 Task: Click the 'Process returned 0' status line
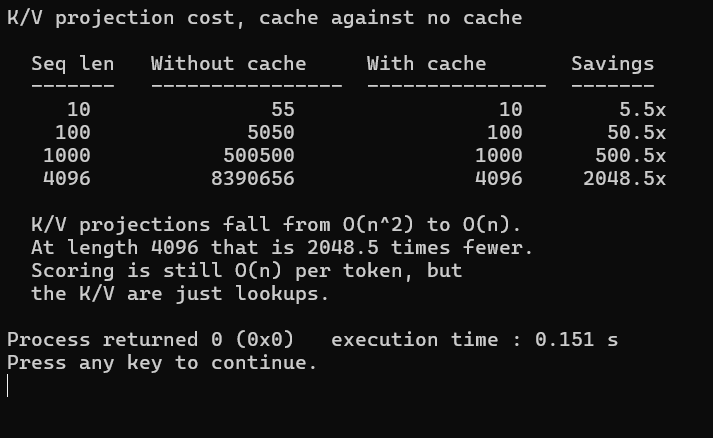pos(312,340)
